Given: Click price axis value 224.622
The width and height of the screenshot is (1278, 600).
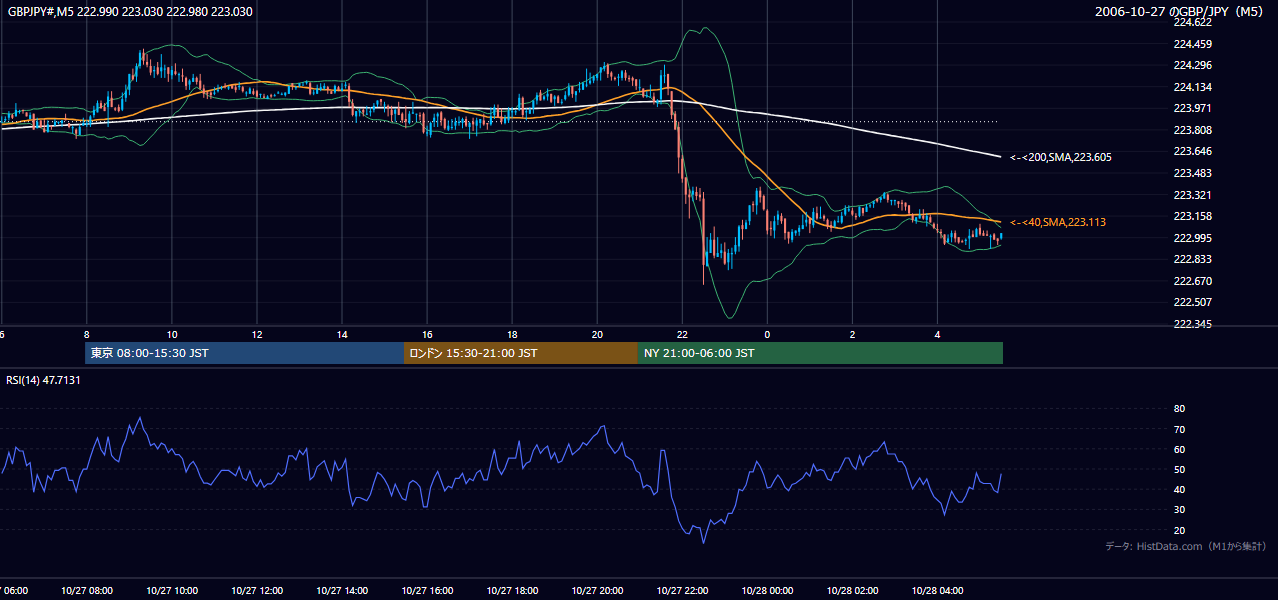Looking at the screenshot, I should click(x=1192, y=22).
